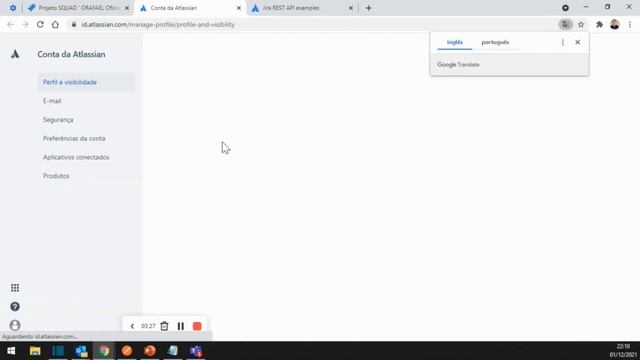The image size is (640, 360).
Task: Switch to the Jira REST API examples tab
Action: (302, 8)
